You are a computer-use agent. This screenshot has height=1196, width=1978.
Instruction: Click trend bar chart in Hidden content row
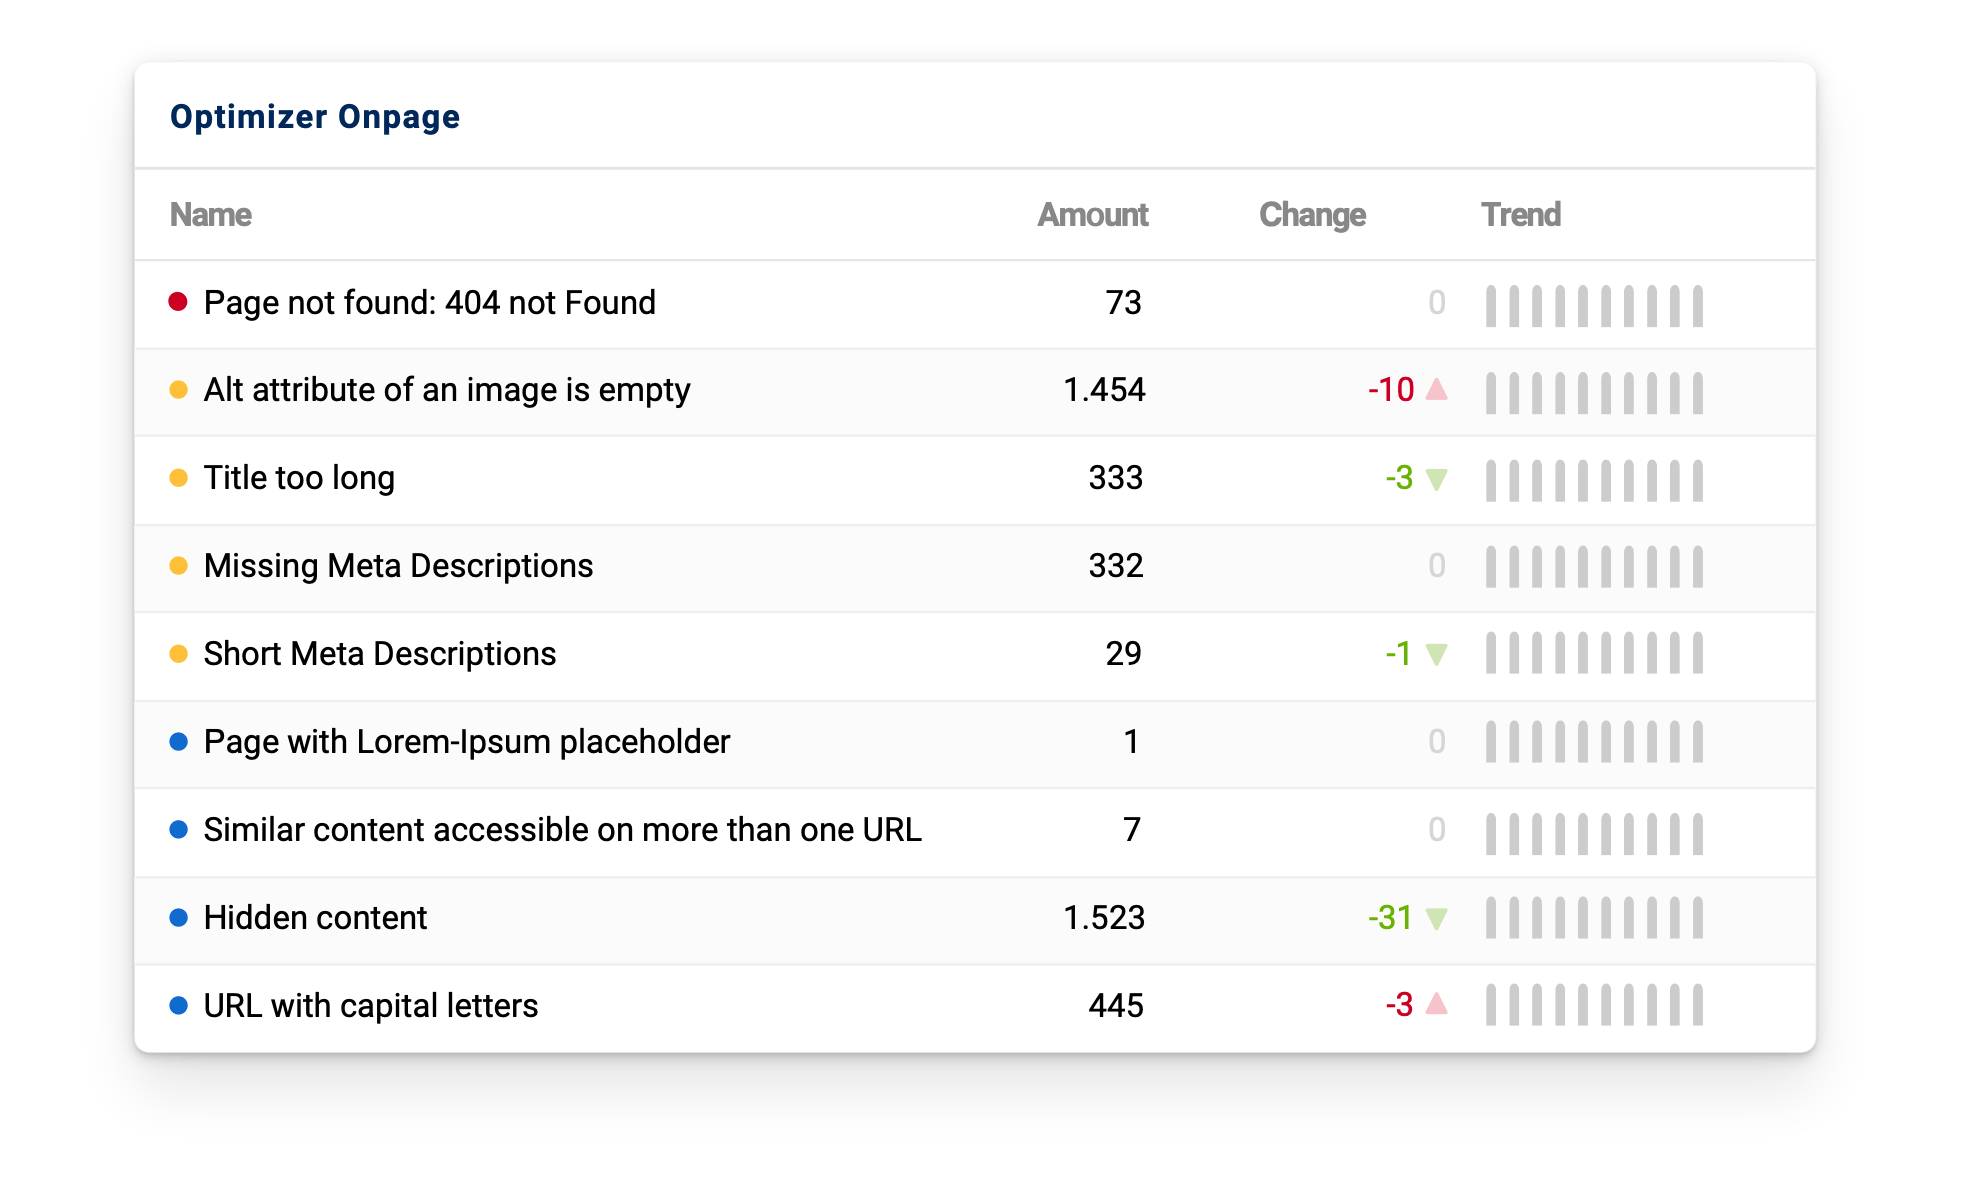click(x=1594, y=918)
